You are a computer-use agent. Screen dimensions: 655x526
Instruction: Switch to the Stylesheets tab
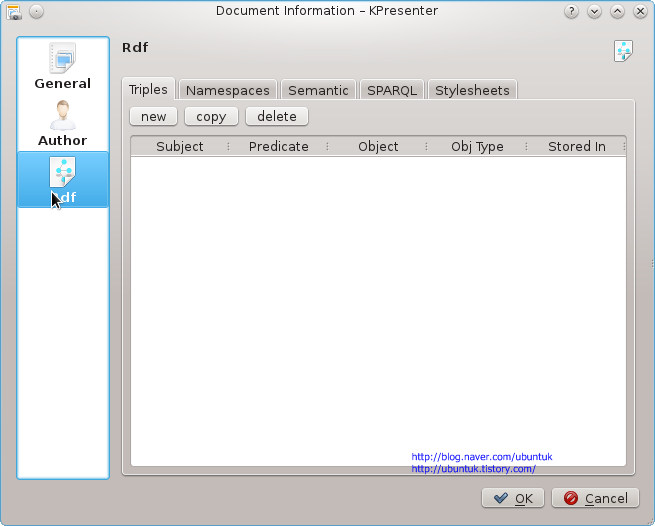coord(472,90)
